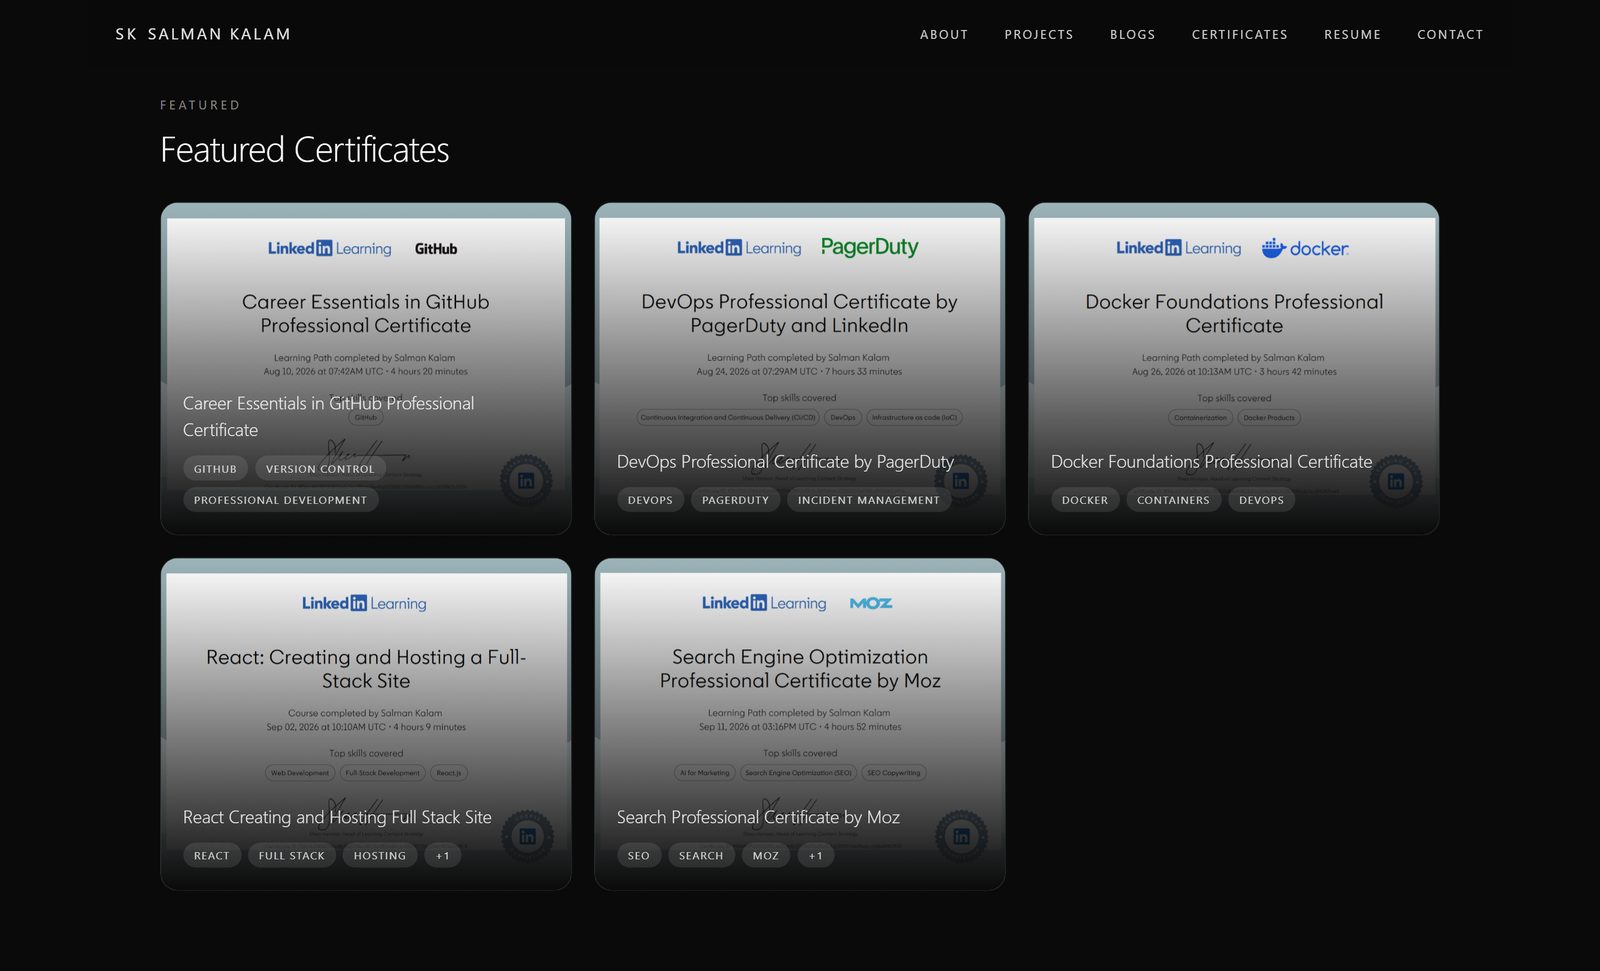This screenshot has height=971, width=1600.
Task: Click the date line reading Aug 10, 2026 at 07:42AM UTC
Action: tap(366, 372)
